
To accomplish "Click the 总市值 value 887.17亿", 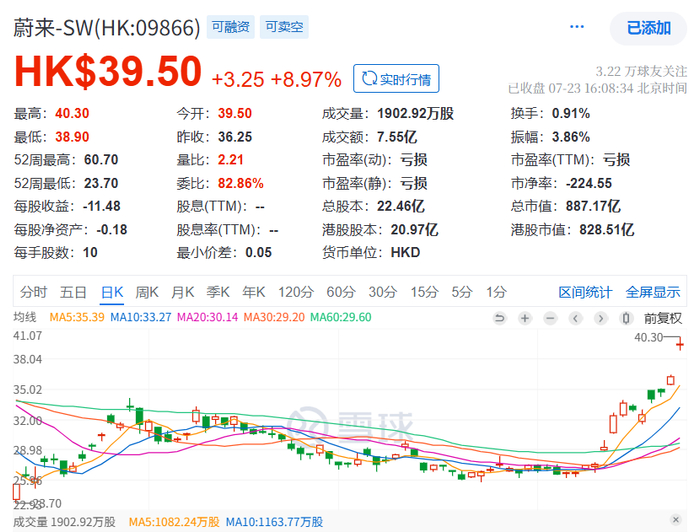I will [x=593, y=206].
